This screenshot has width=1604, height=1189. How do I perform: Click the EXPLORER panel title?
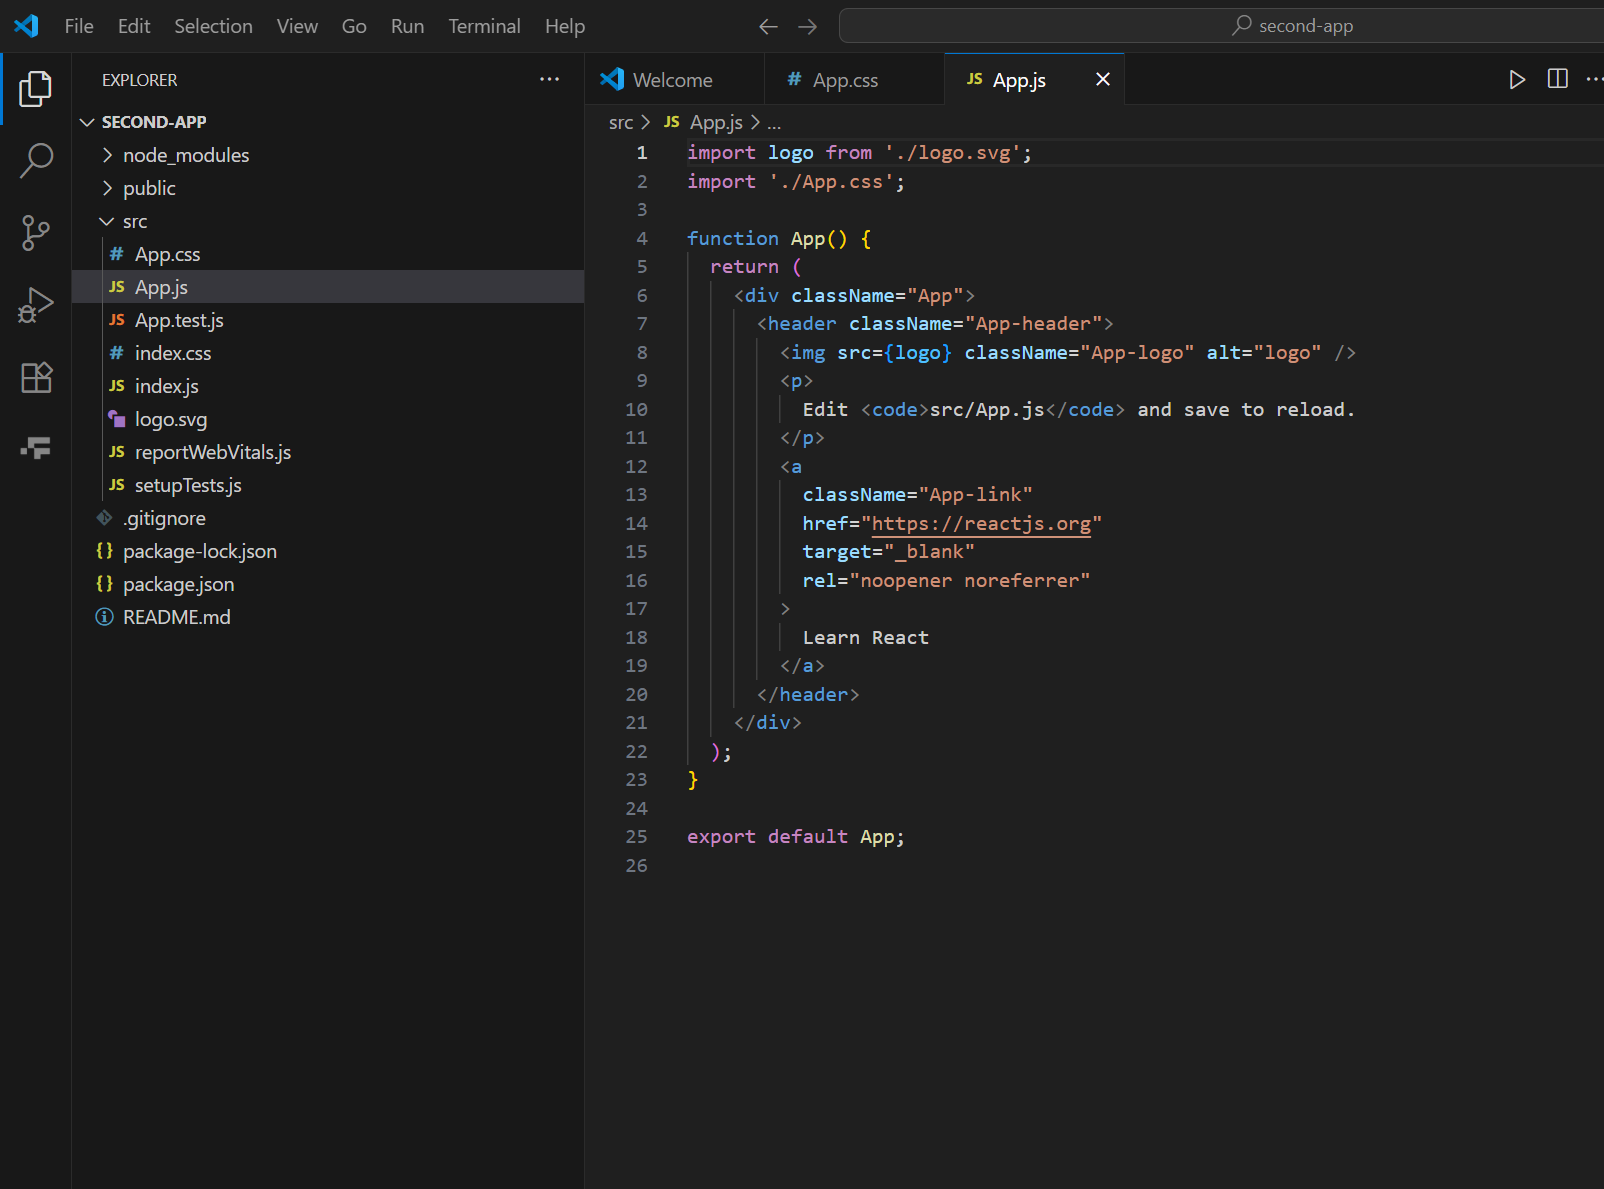coord(139,80)
